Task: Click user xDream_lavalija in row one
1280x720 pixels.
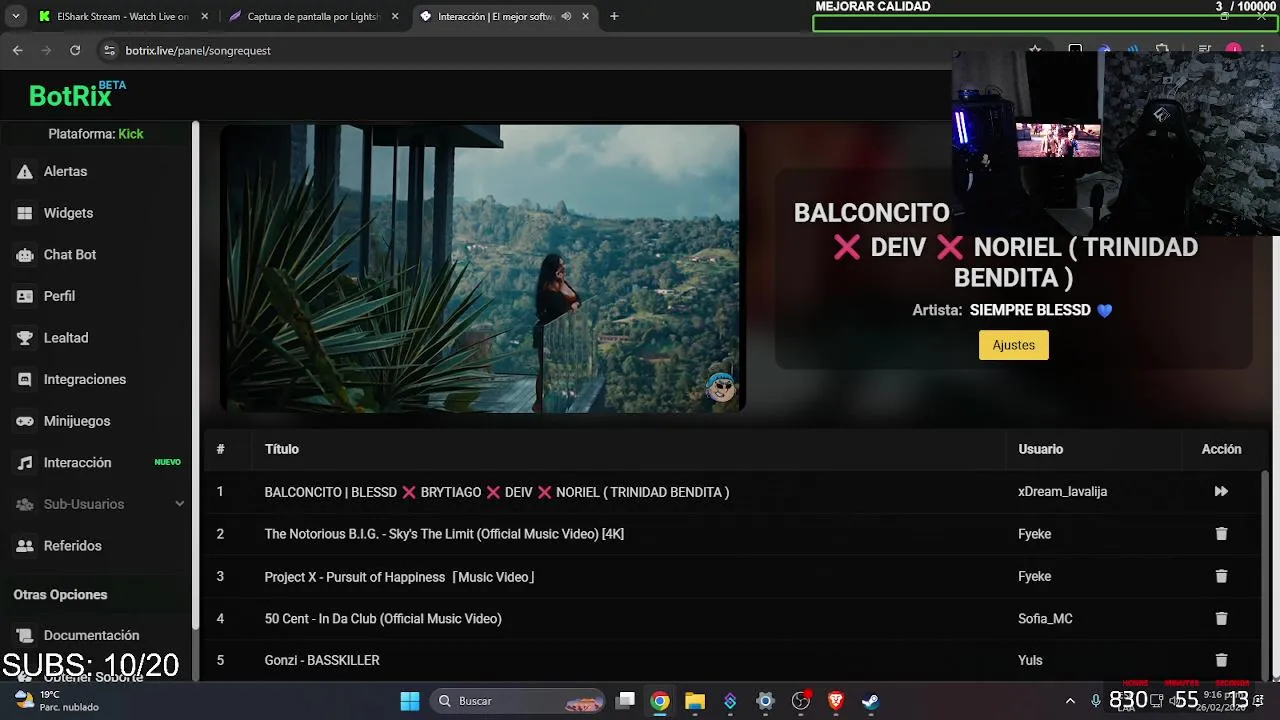Action: (x=1062, y=491)
